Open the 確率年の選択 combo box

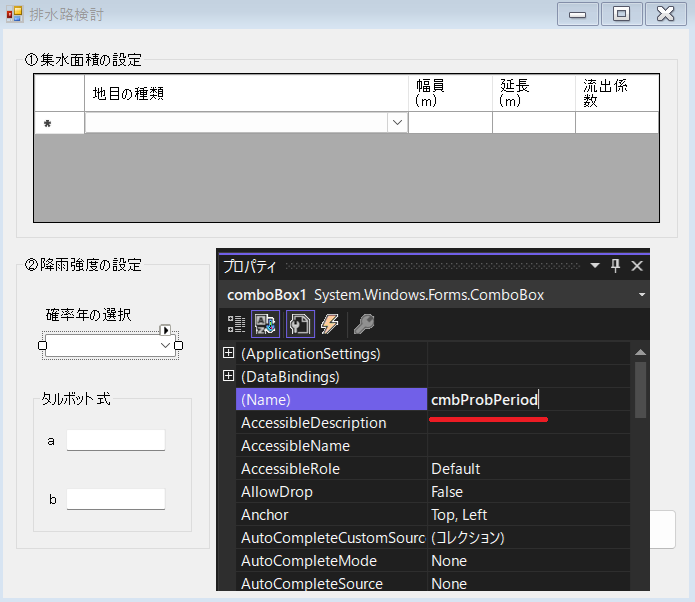pos(166,345)
